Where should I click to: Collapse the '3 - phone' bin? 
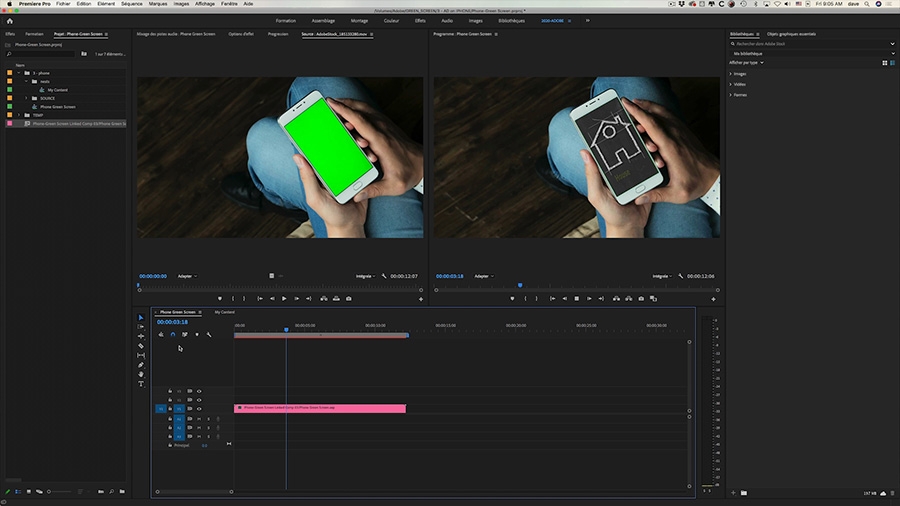19,73
